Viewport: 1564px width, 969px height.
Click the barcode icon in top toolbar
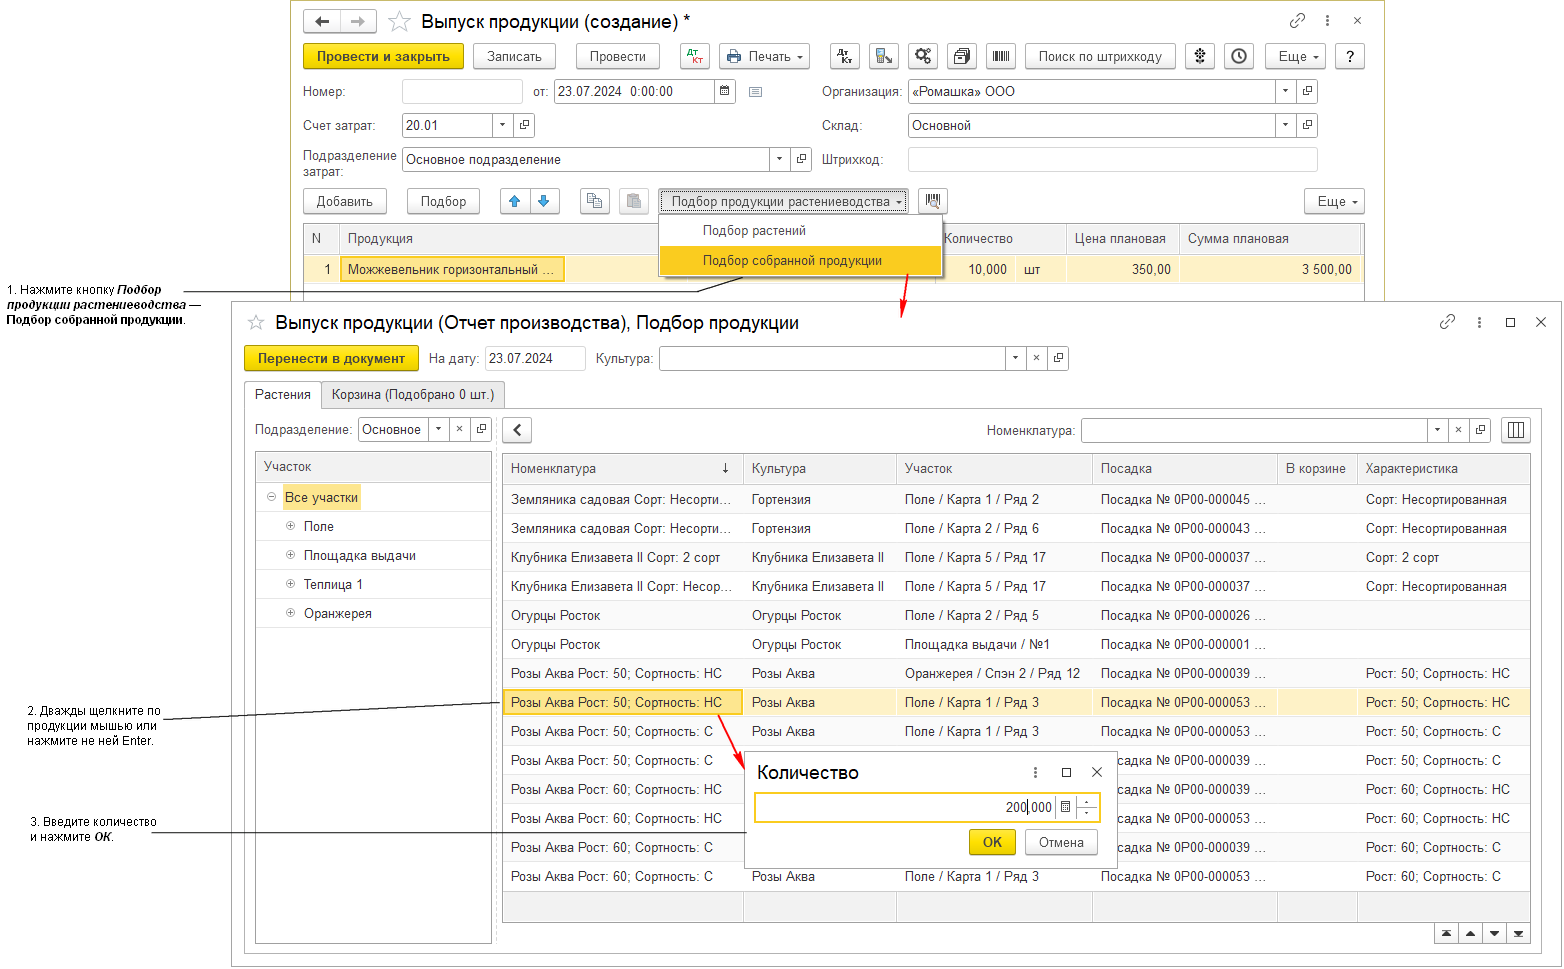[1000, 57]
